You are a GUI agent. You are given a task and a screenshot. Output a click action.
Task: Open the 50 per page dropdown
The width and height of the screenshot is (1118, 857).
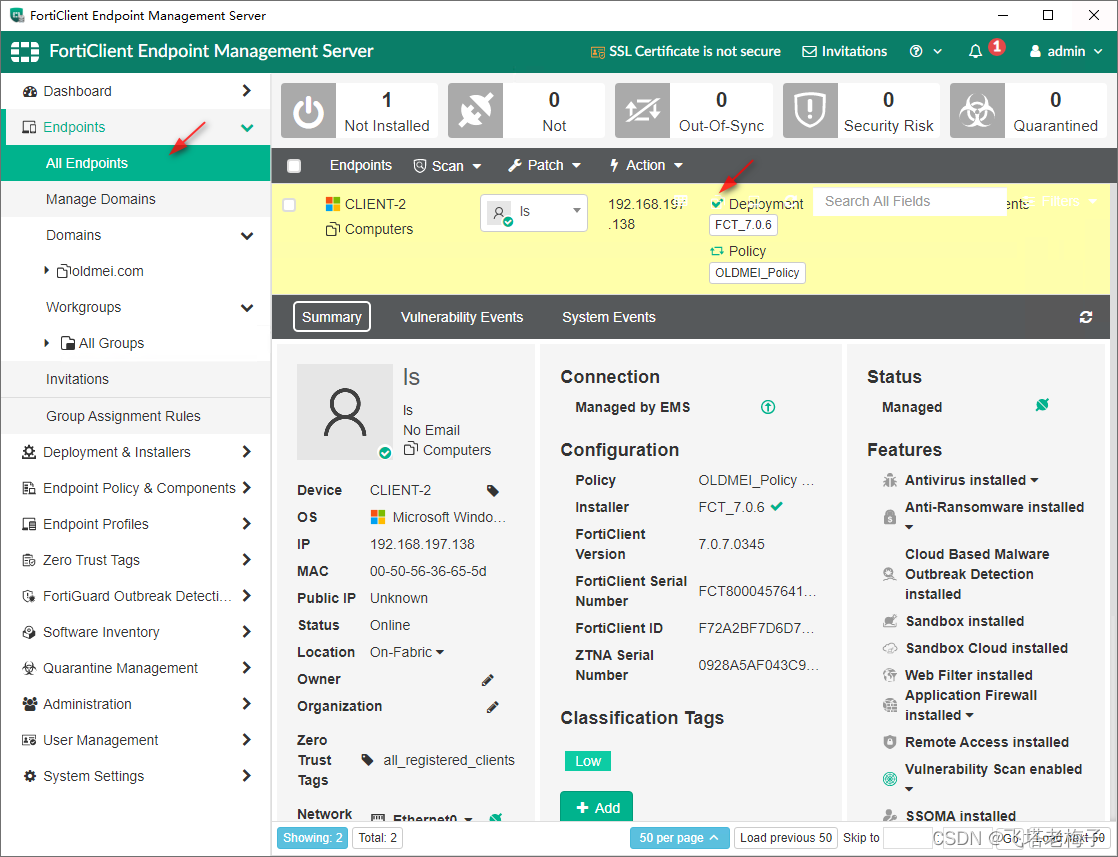point(679,838)
